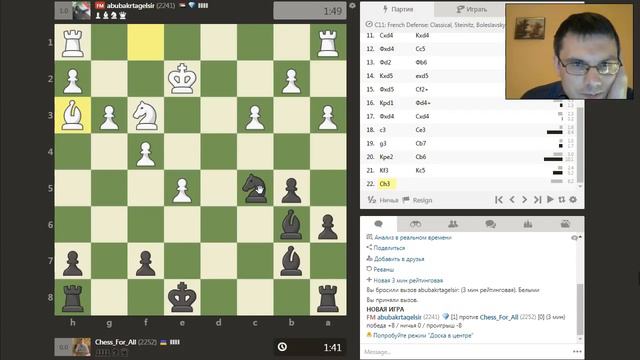
Task: Open board settings gear beside move controls
Action: pos(573,200)
